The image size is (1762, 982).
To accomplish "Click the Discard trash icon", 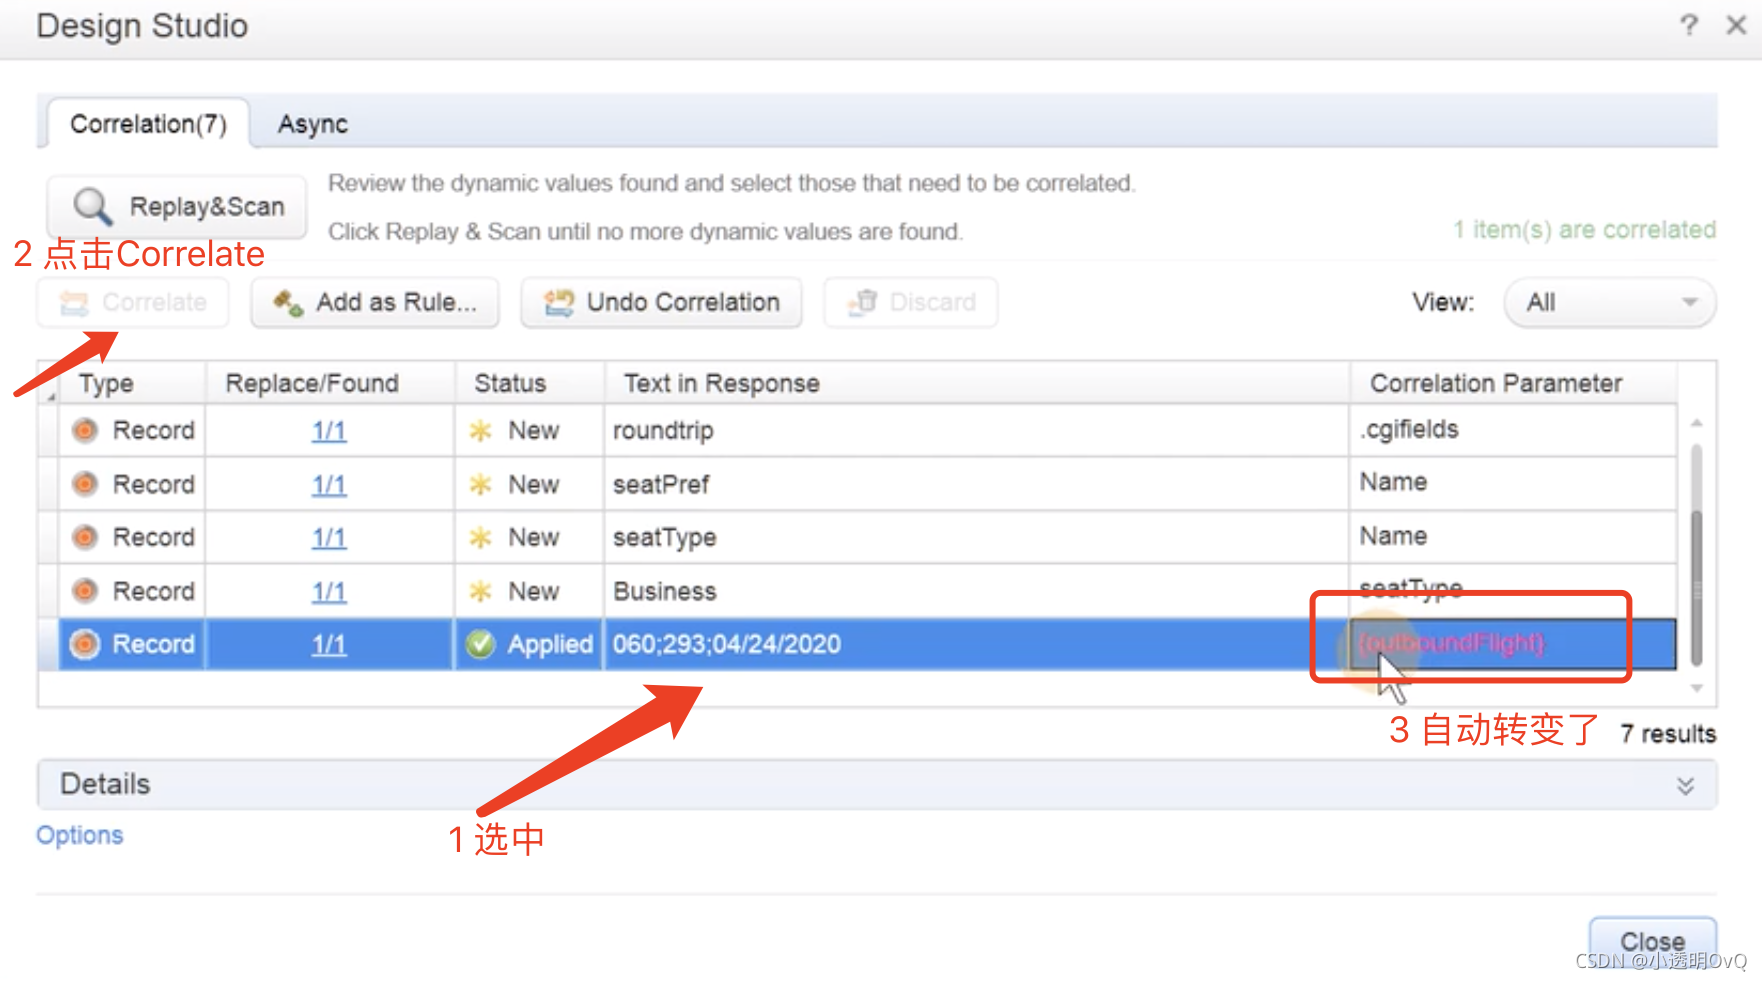I will [862, 302].
